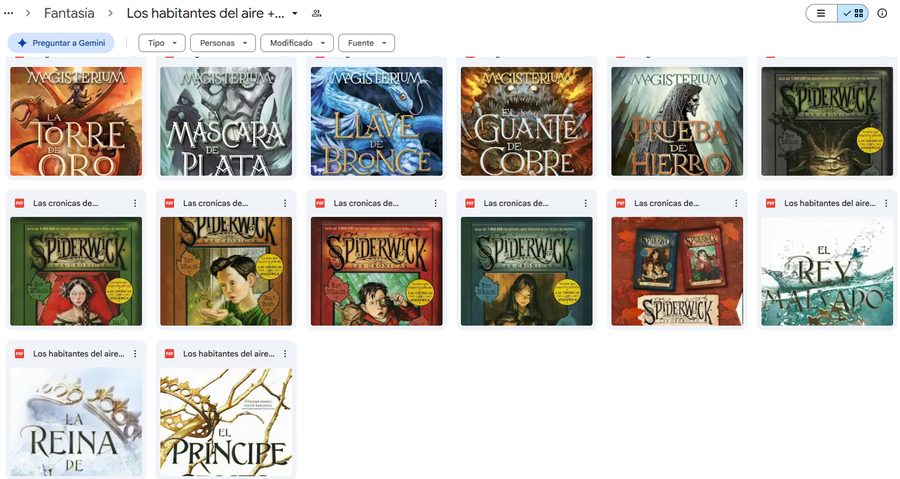Viewport: 900px width, 479px height.
Task: Click PDF icon on Spiderwick magnifying-glass boy card
Action: tap(320, 203)
